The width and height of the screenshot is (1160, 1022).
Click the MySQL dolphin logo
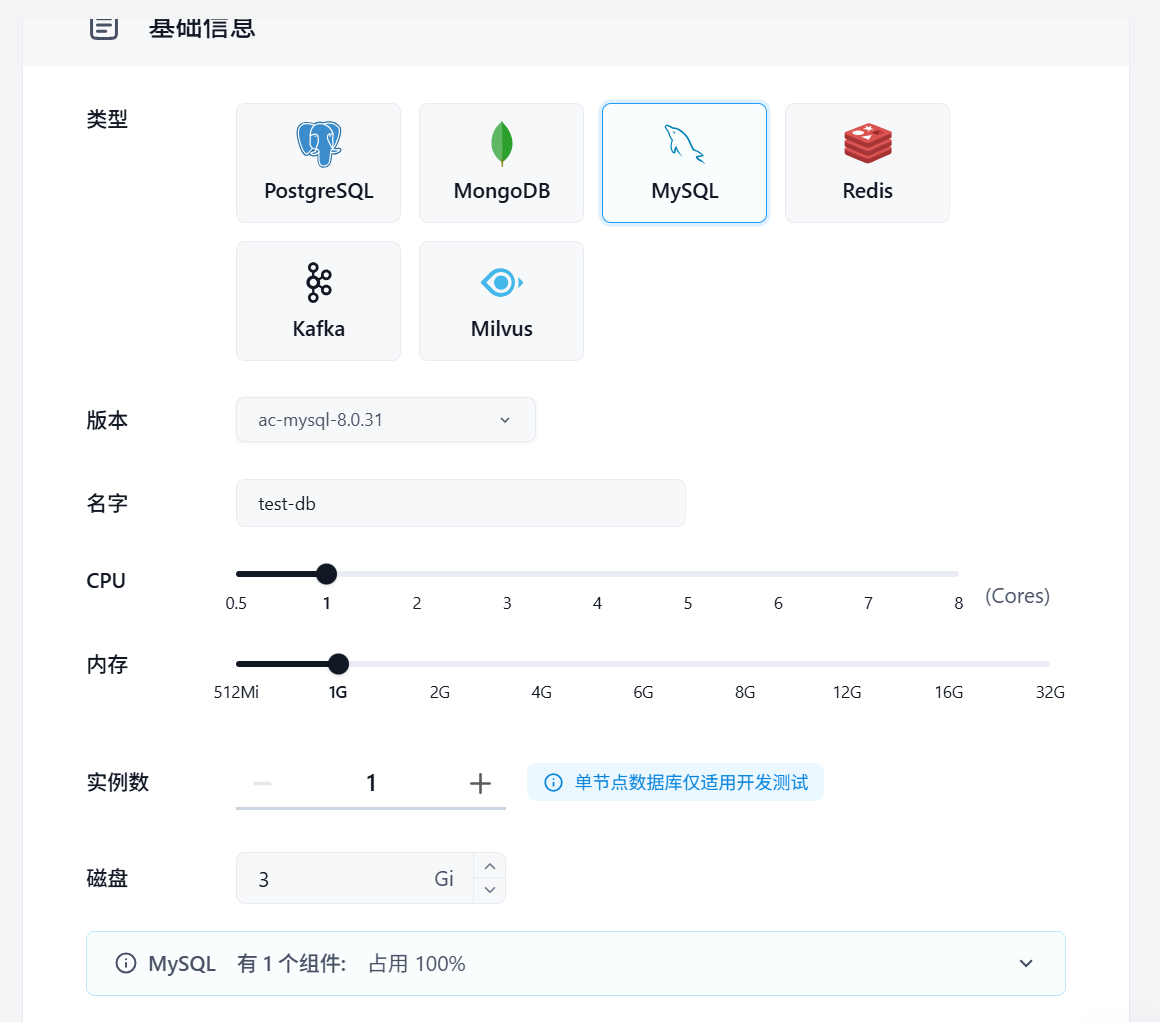tap(684, 144)
